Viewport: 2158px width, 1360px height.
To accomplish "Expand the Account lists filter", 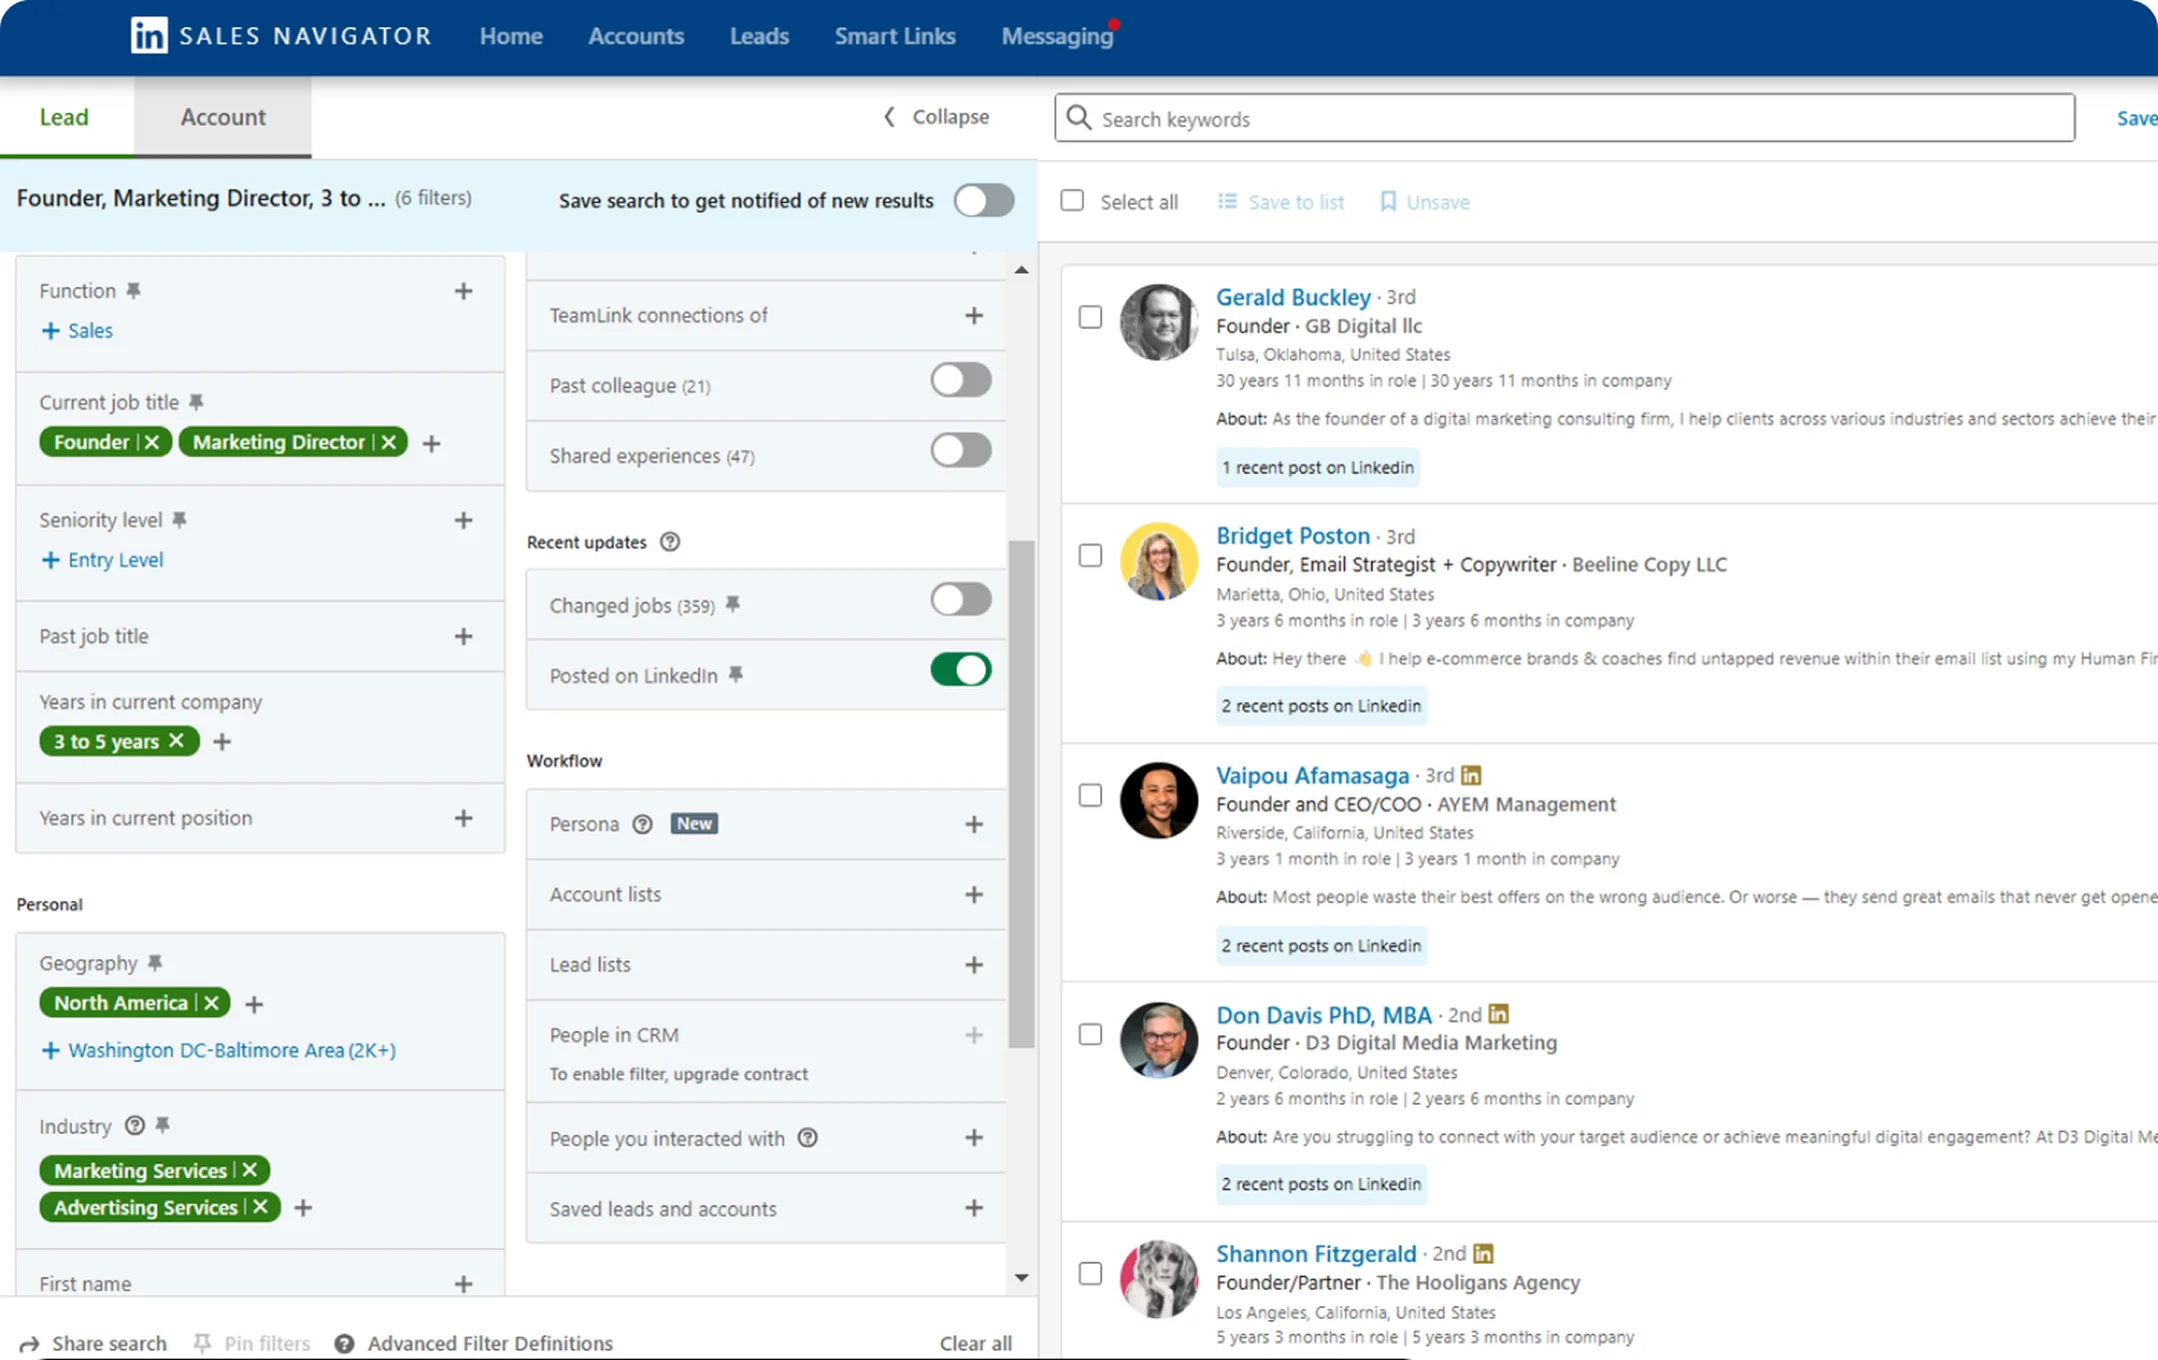I will 974,894.
